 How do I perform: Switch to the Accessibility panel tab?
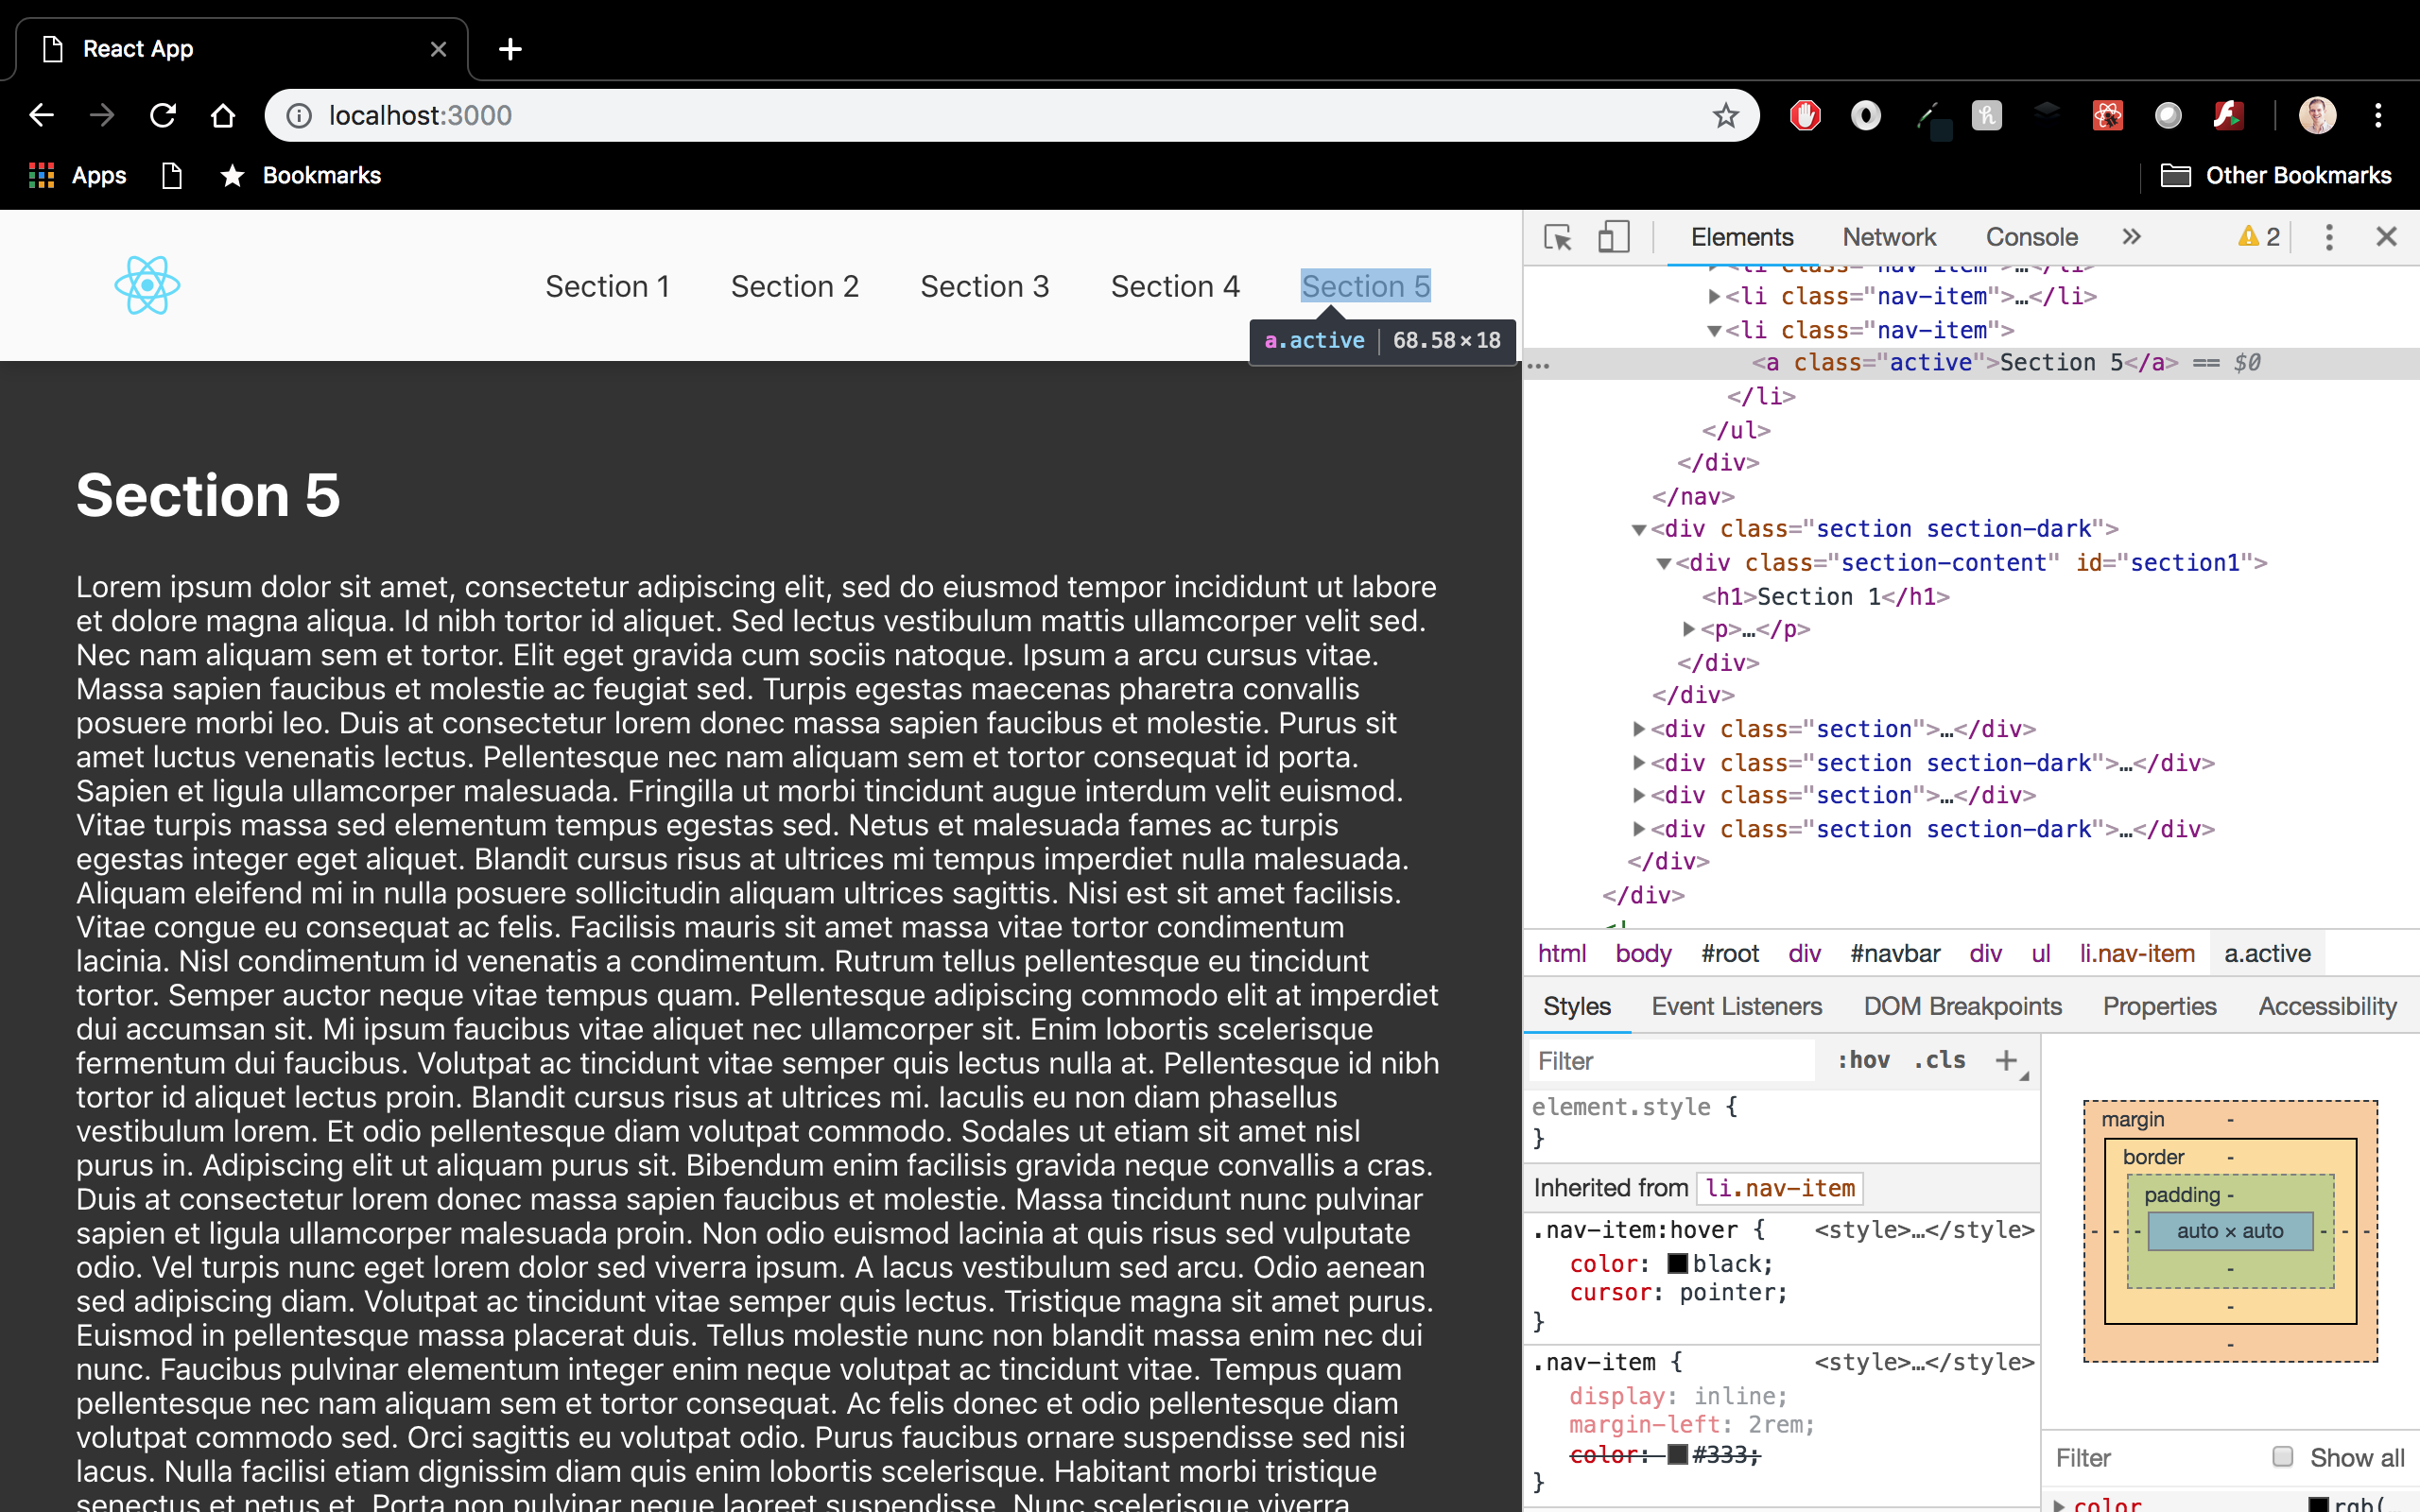(2329, 1005)
